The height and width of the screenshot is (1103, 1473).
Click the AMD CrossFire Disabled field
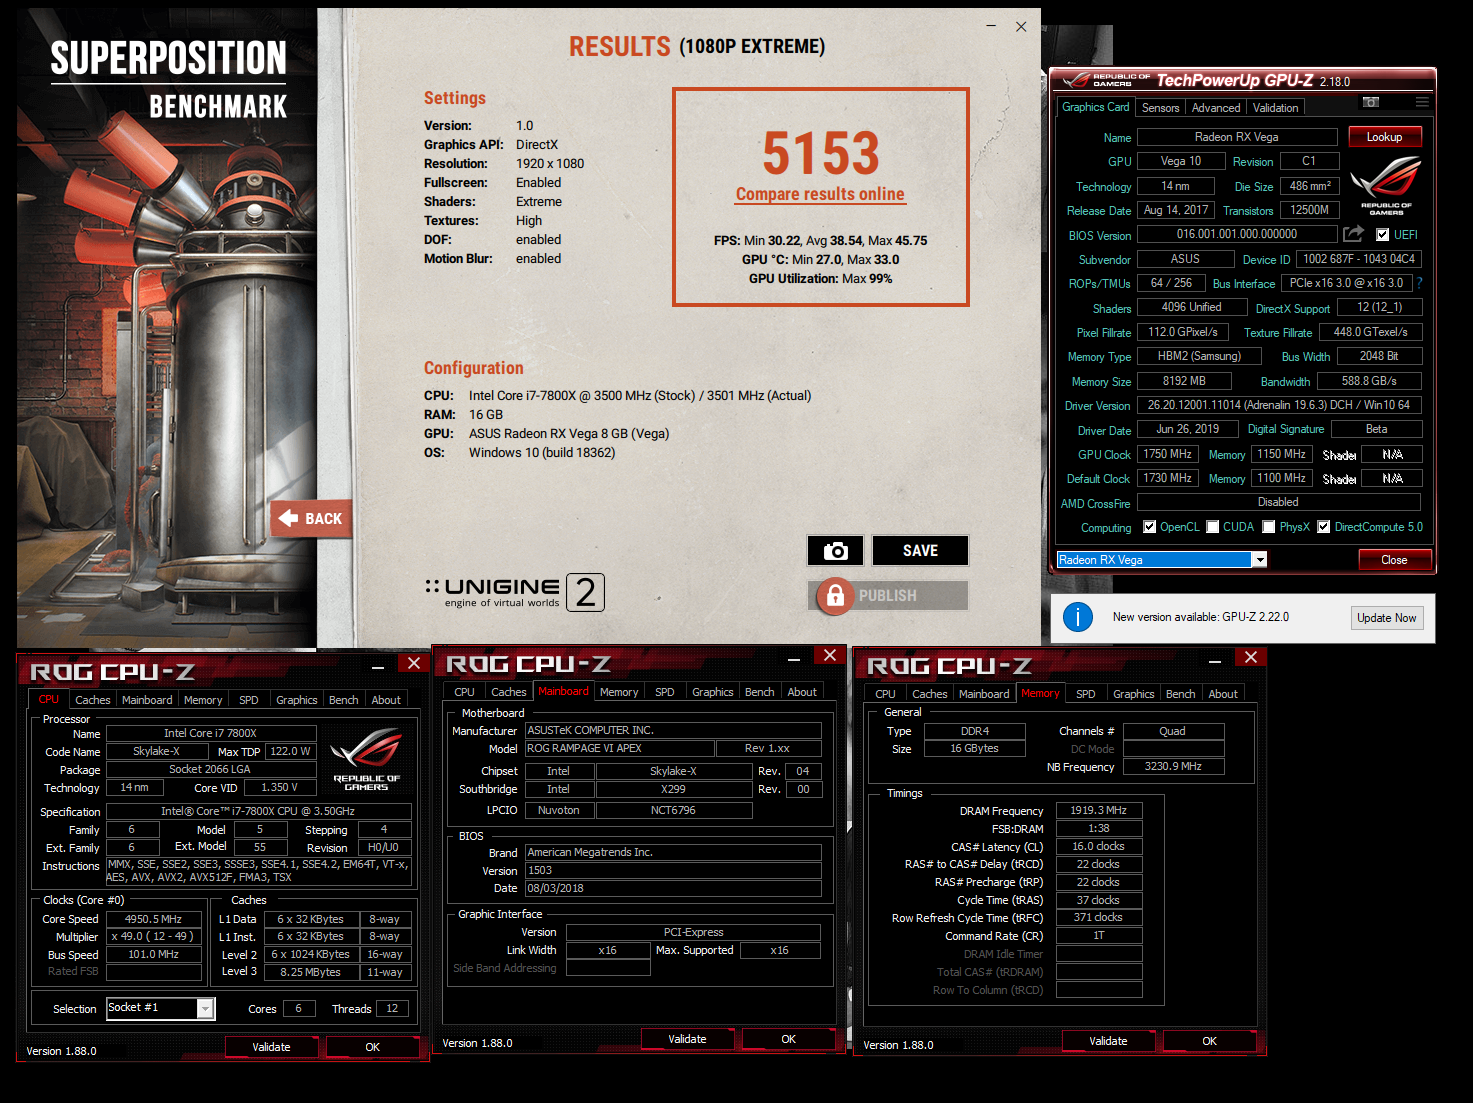pyautogui.click(x=1278, y=502)
